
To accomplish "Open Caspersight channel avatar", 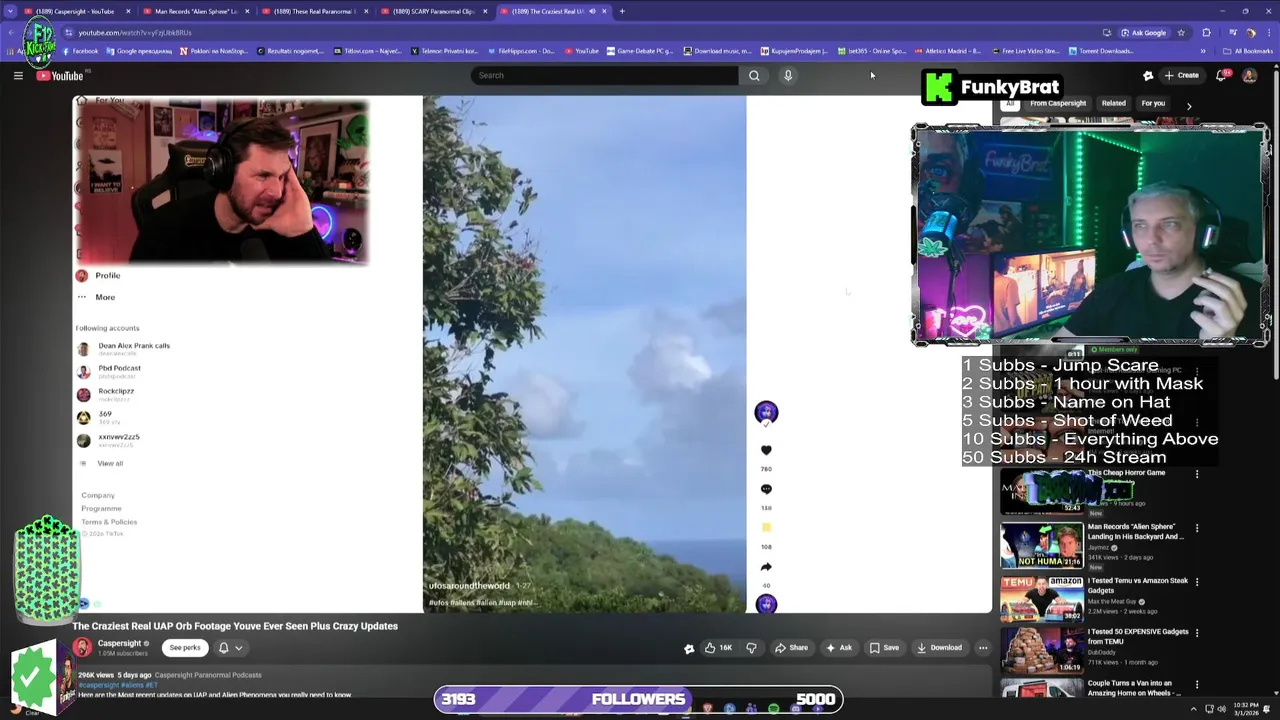I will click(82, 647).
